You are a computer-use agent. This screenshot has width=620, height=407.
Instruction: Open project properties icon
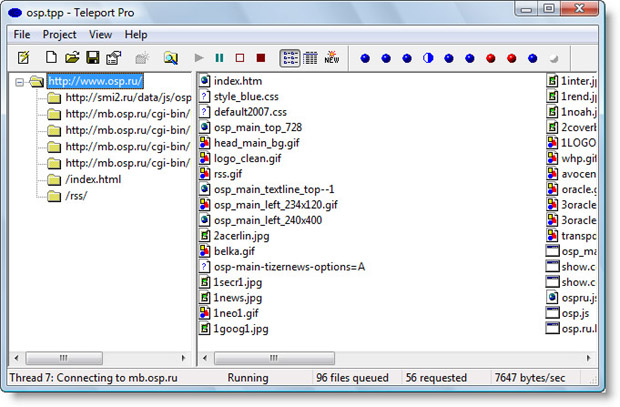(113, 58)
